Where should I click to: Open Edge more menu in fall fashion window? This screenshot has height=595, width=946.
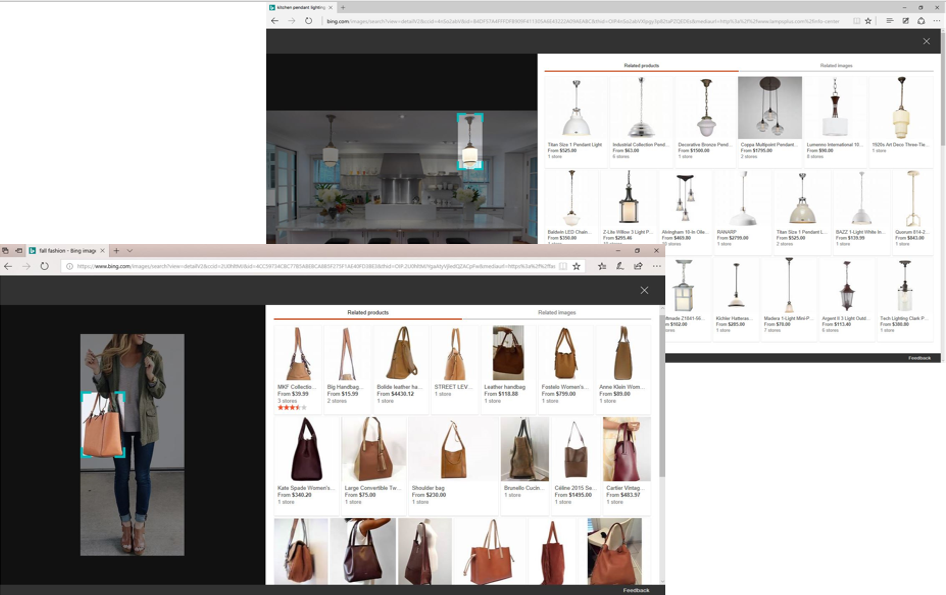click(x=656, y=266)
